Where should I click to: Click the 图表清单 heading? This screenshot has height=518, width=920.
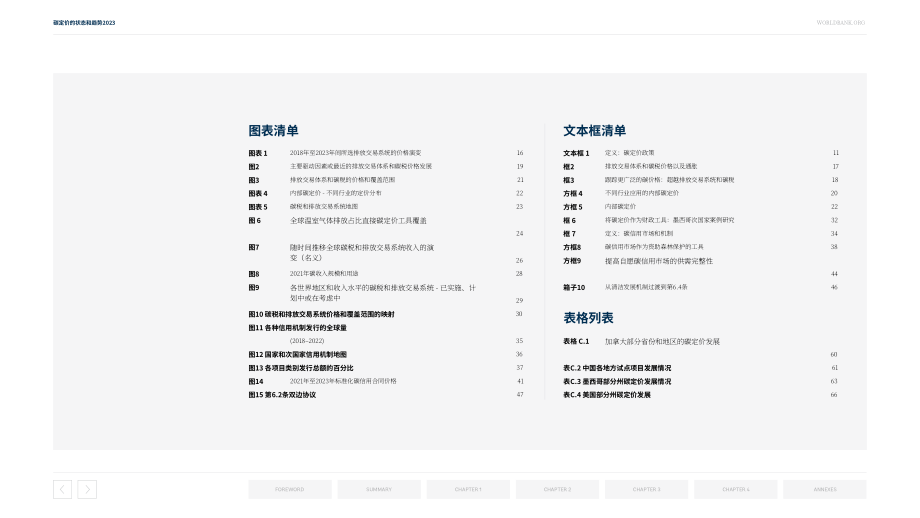pyautogui.click(x=273, y=131)
